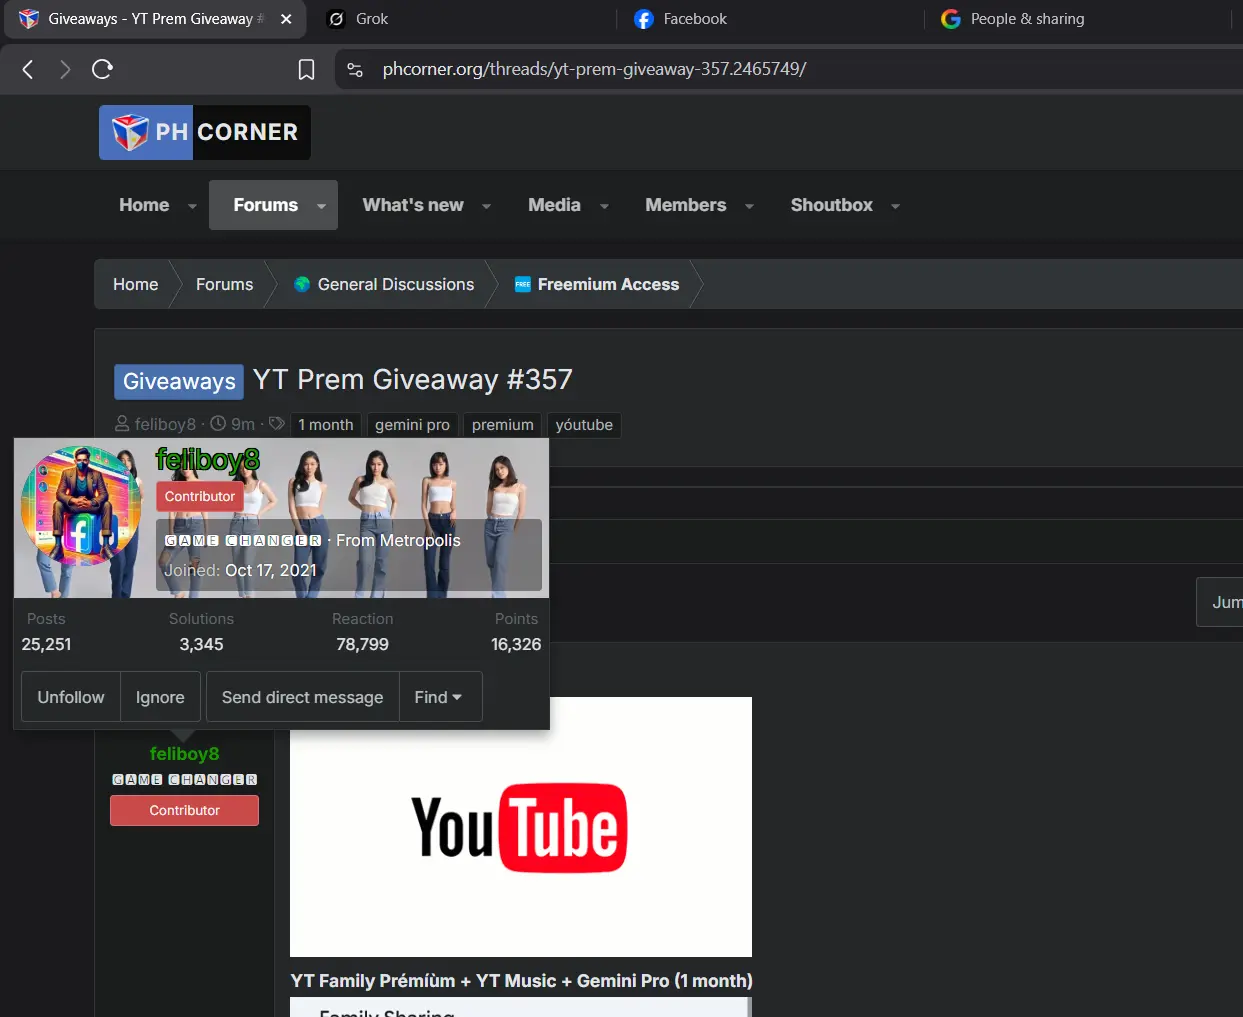
Task: Expand the Shoutbox dropdown arrow
Action: click(895, 206)
